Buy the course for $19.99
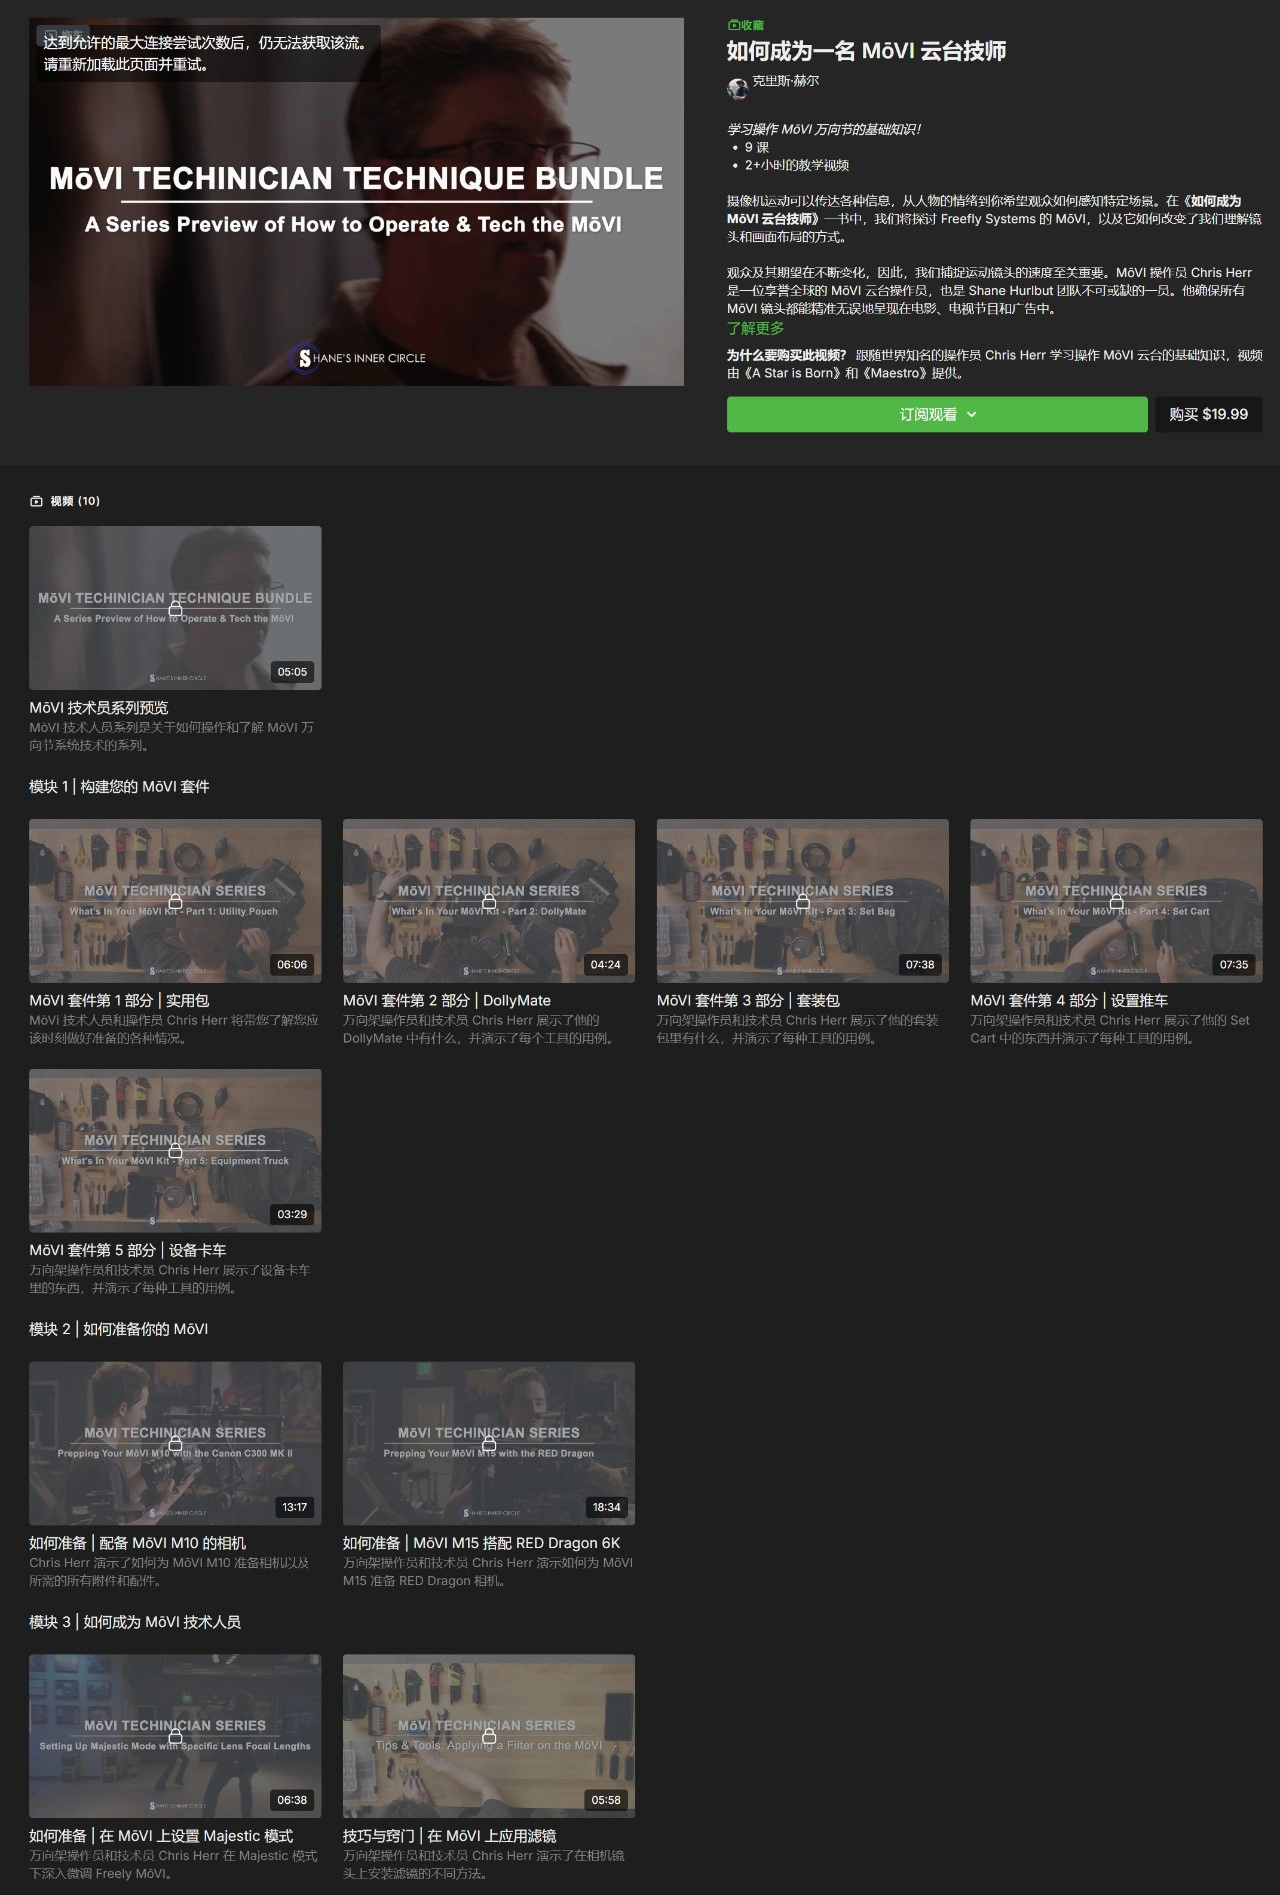 [x=1208, y=414]
